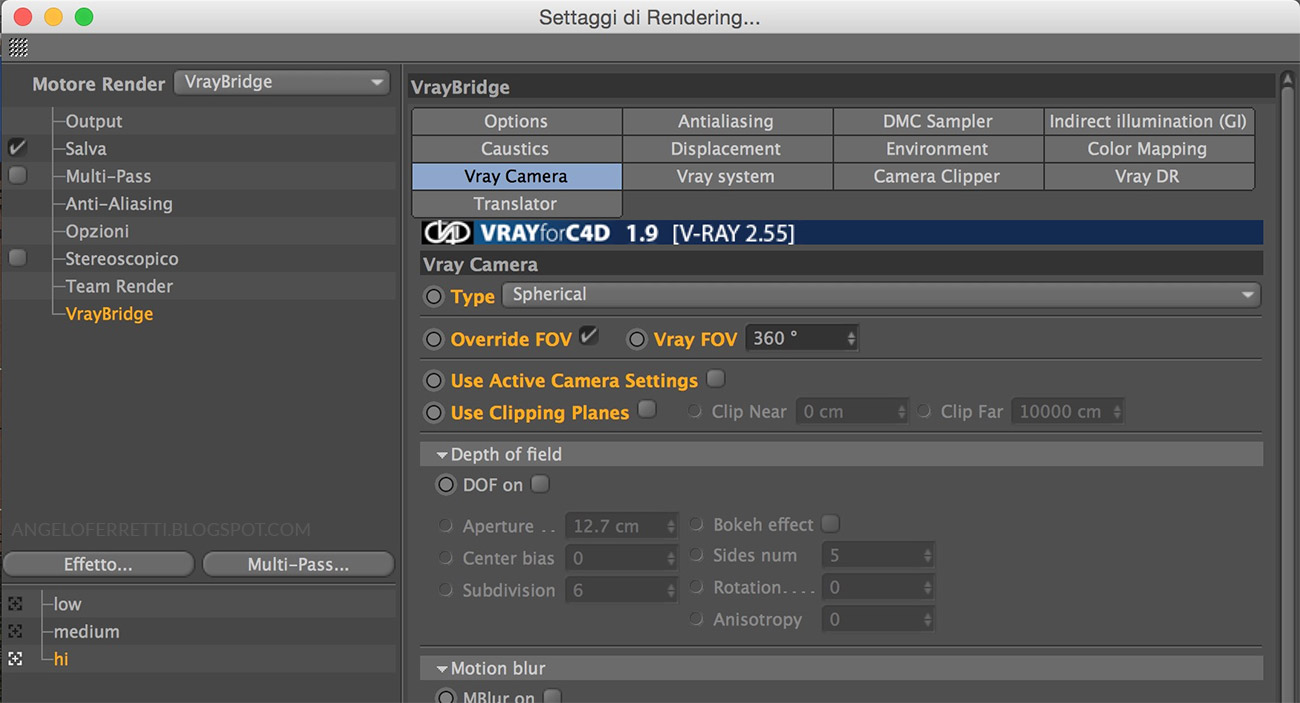The width and height of the screenshot is (1300, 703).
Task: Uncheck Override FOV
Action: (x=589, y=337)
